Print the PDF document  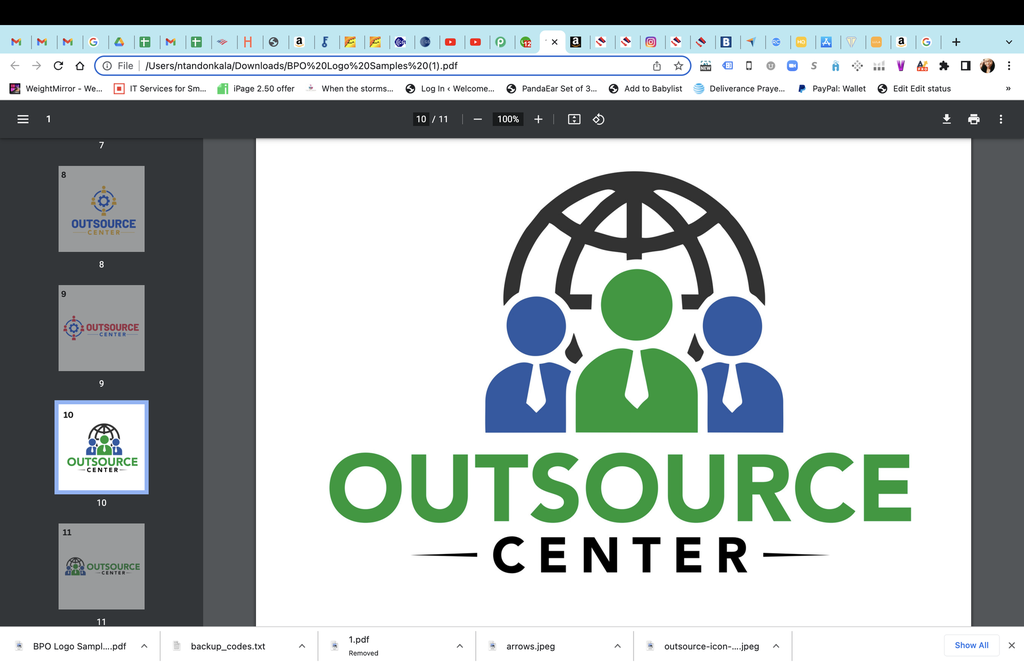pyautogui.click(x=973, y=119)
